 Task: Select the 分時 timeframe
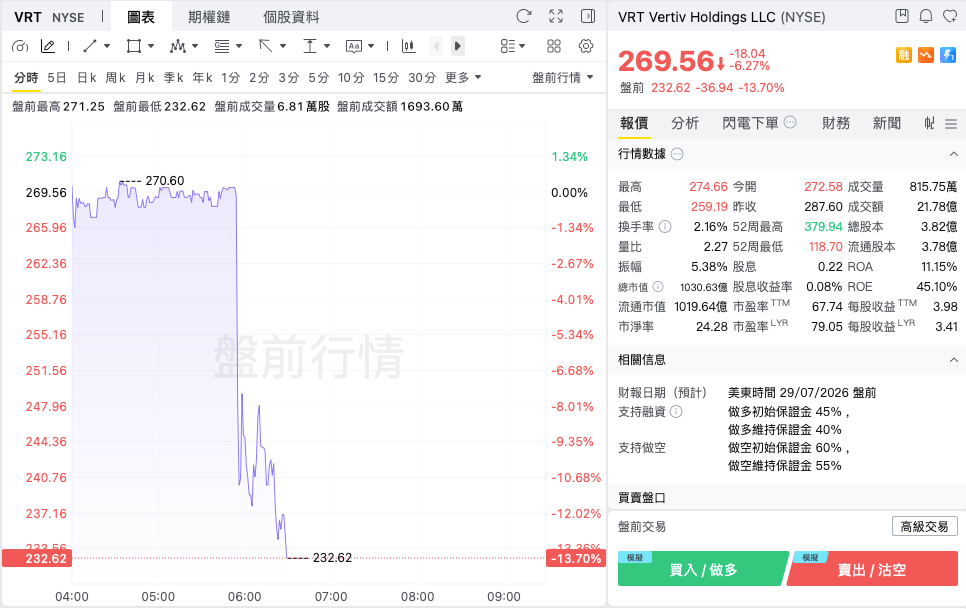(26, 78)
